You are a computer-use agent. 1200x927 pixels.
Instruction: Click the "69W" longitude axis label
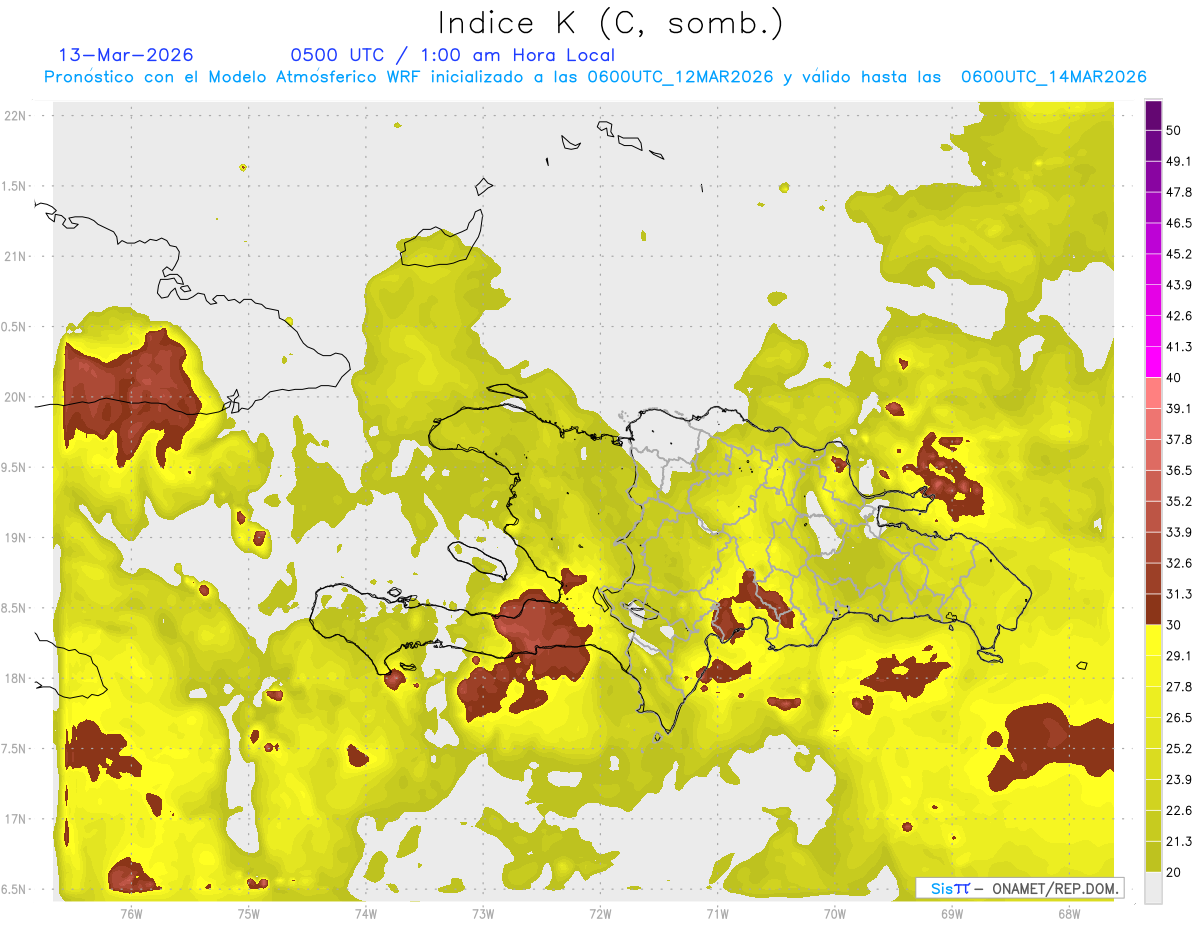tap(951, 913)
